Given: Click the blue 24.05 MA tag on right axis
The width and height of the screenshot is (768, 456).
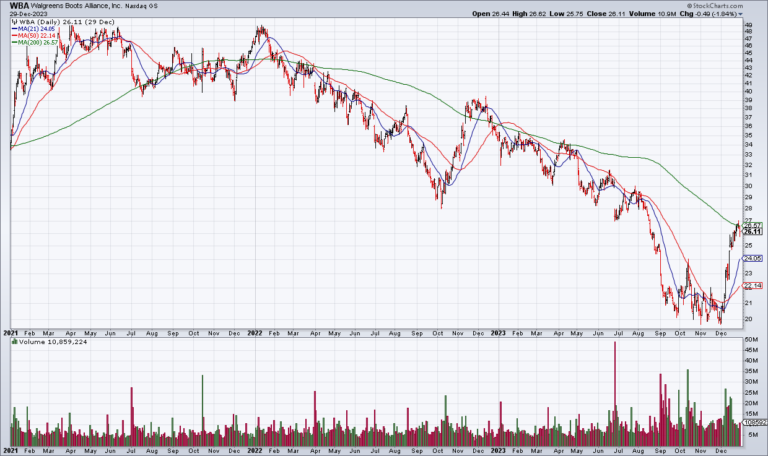Looking at the screenshot, I should (754, 258).
